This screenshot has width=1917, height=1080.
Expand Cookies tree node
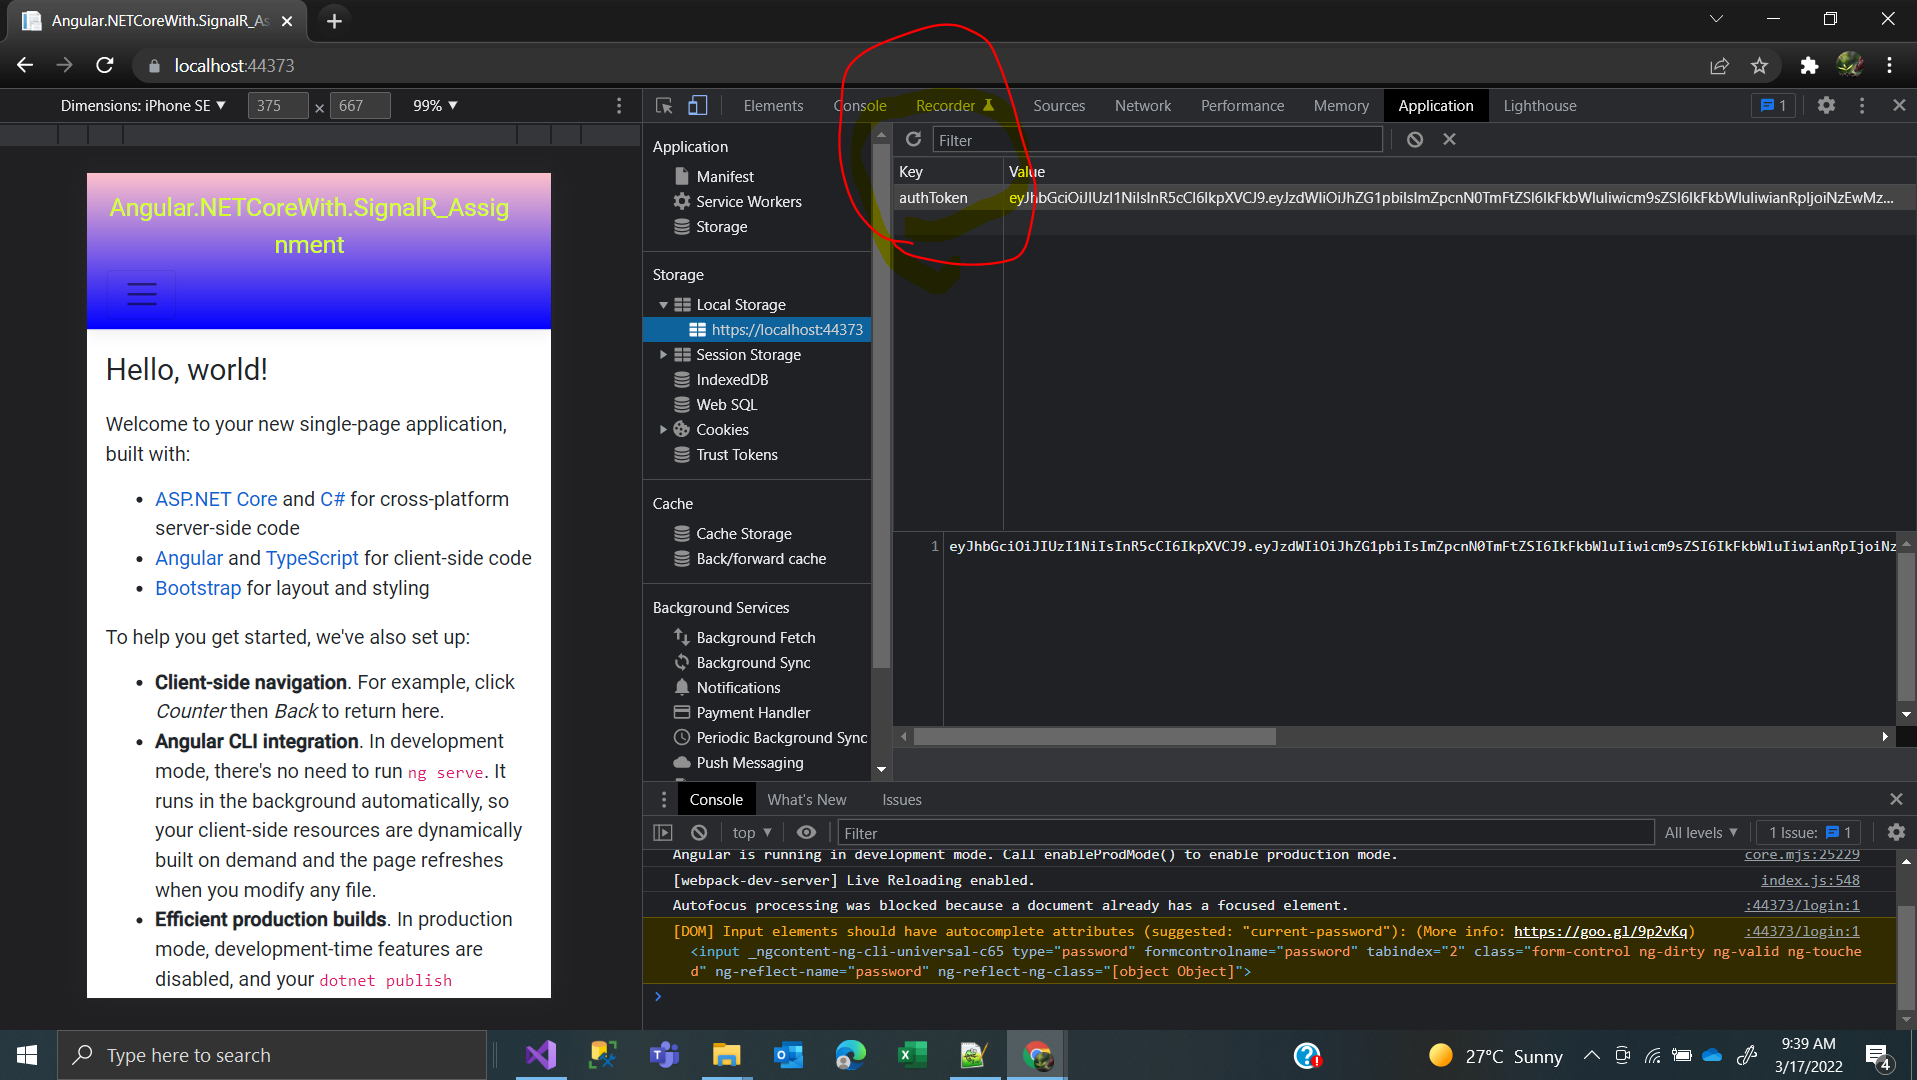pos(663,430)
